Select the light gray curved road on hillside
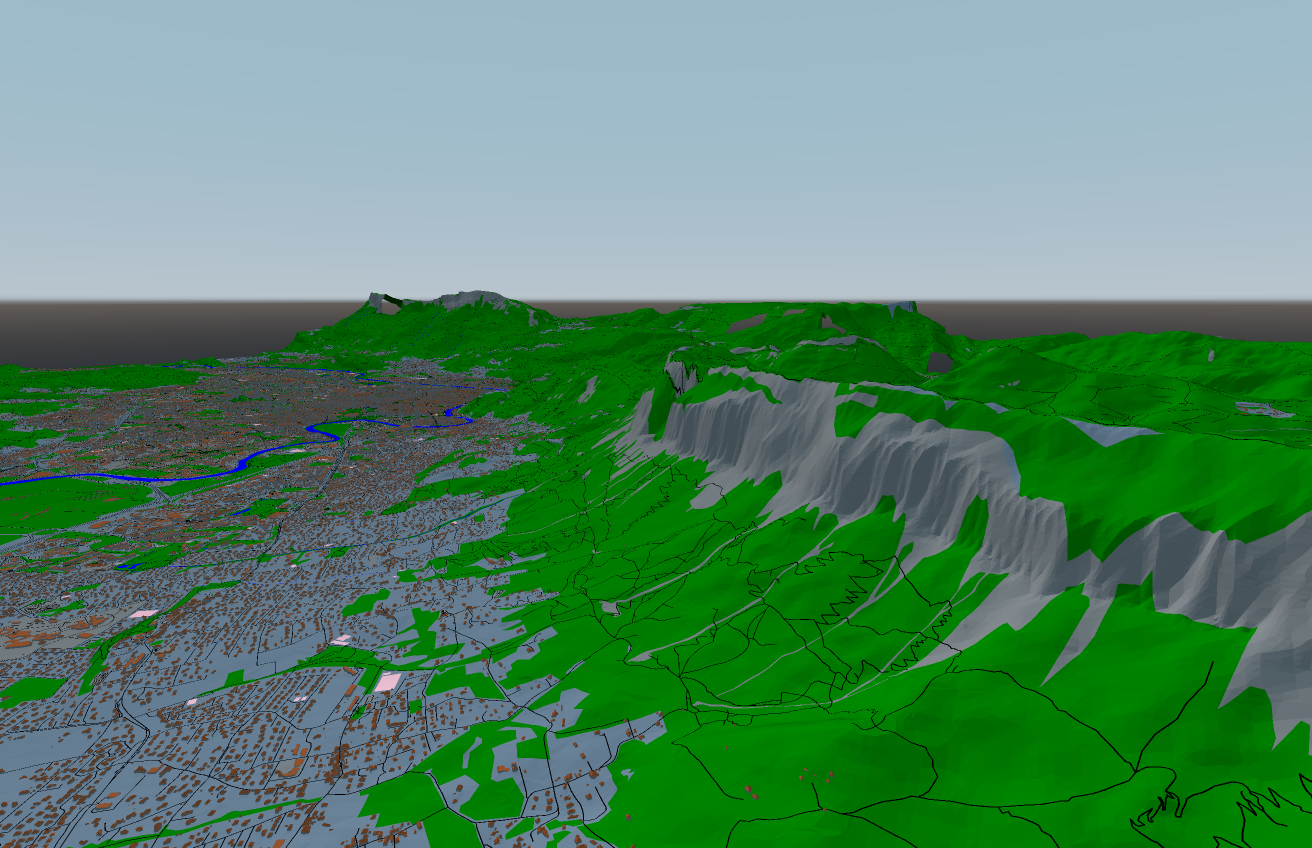Viewport: 1312px width, 848px height. (x=760, y=680)
